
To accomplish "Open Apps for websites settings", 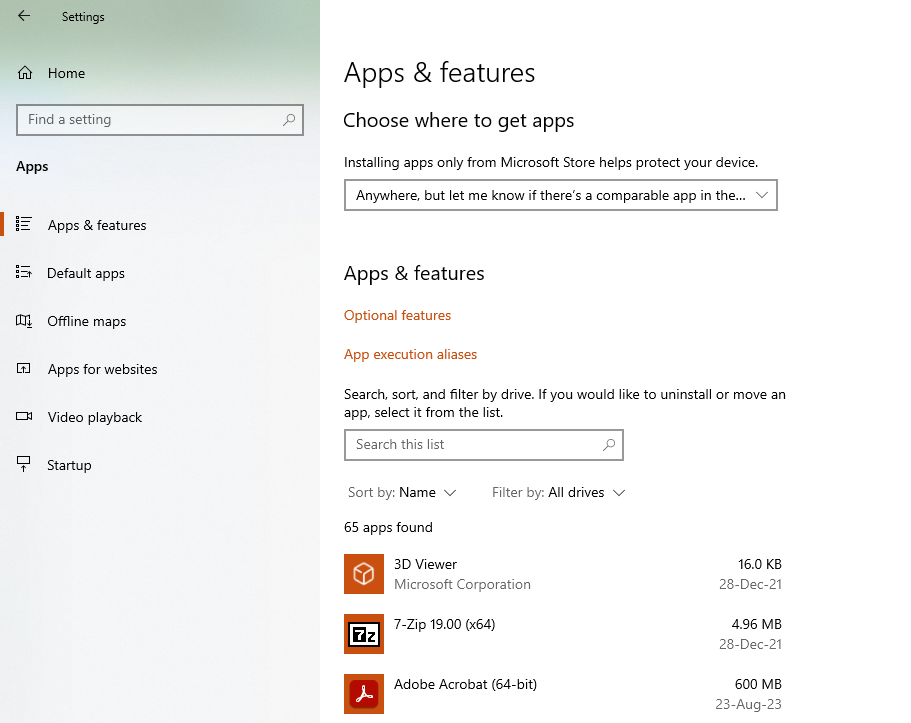I will 103,369.
